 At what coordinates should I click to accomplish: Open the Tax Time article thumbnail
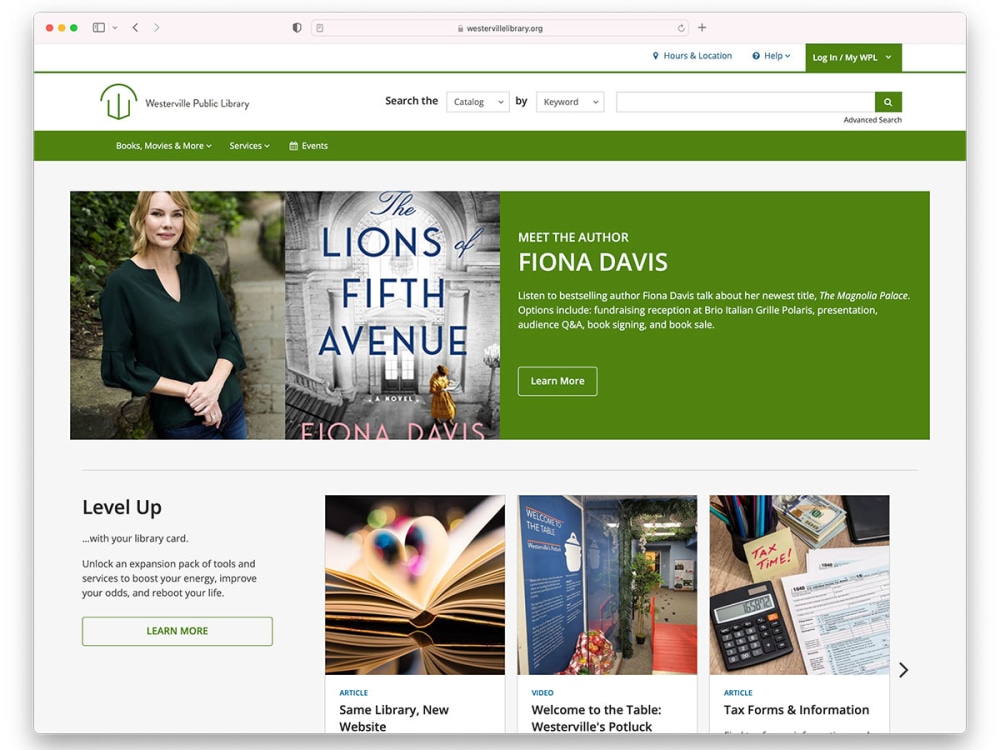click(799, 585)
